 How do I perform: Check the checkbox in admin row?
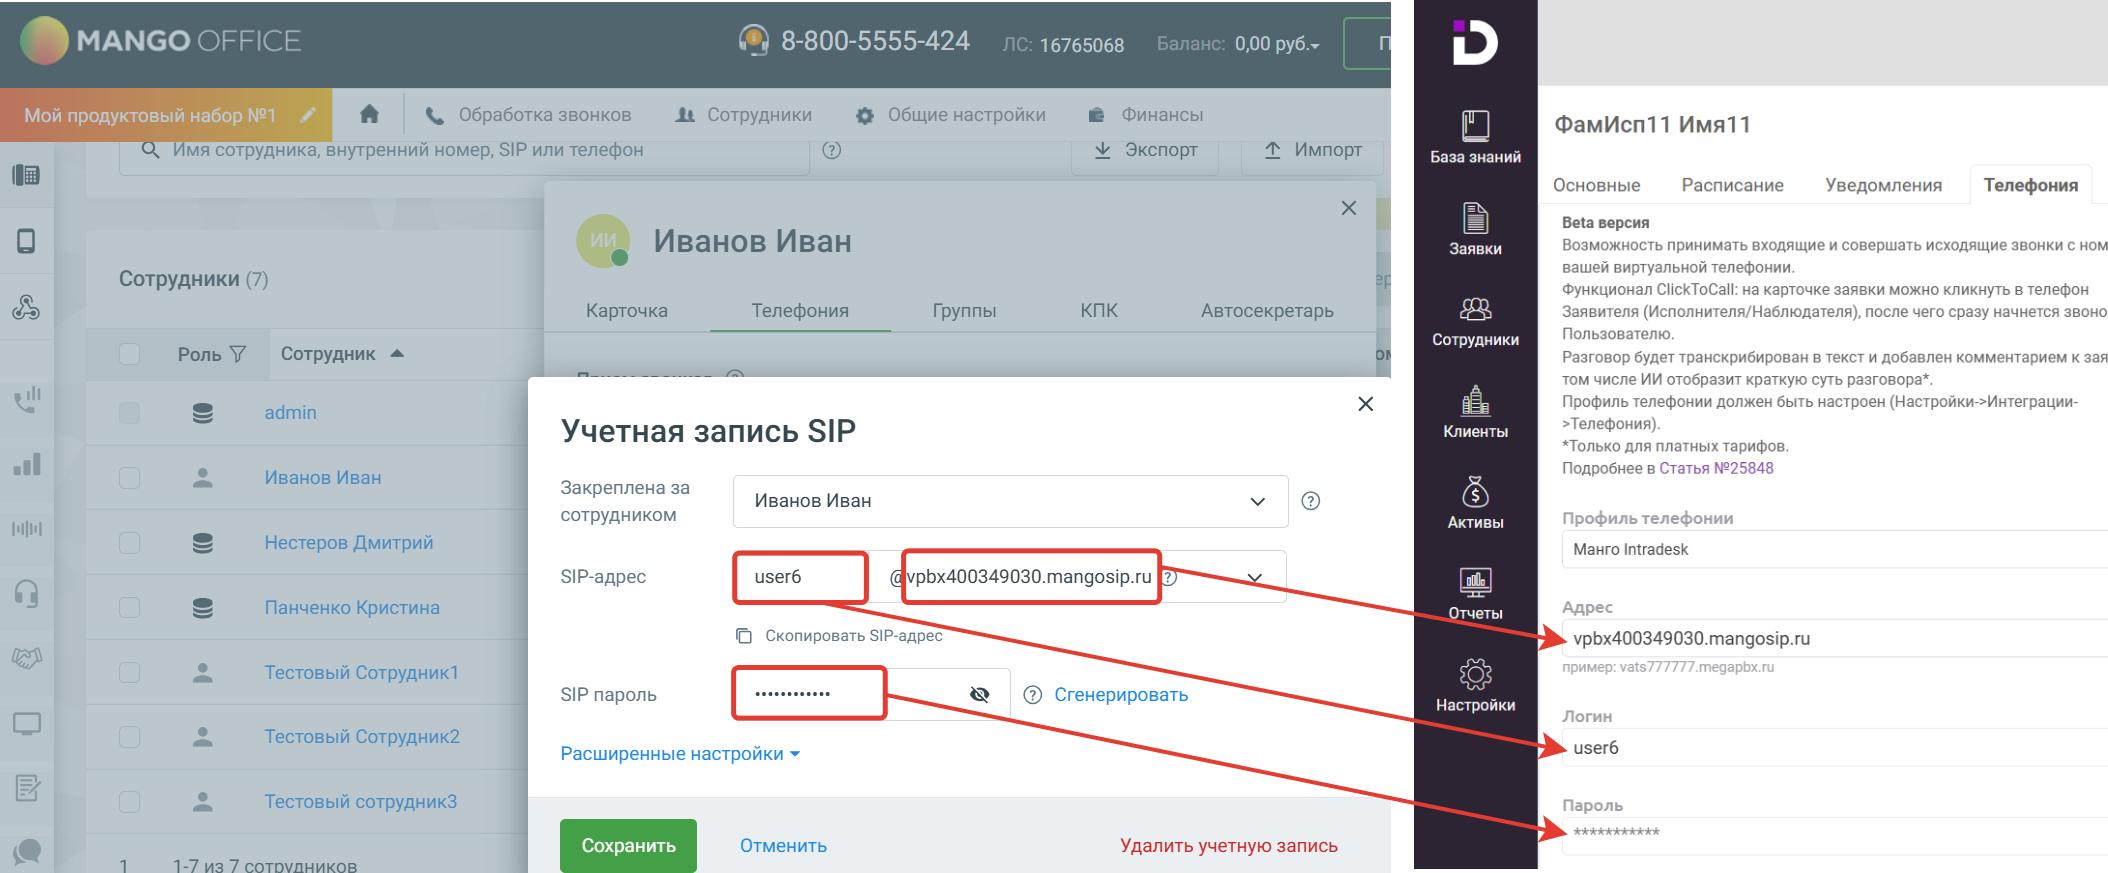[129, 413]
